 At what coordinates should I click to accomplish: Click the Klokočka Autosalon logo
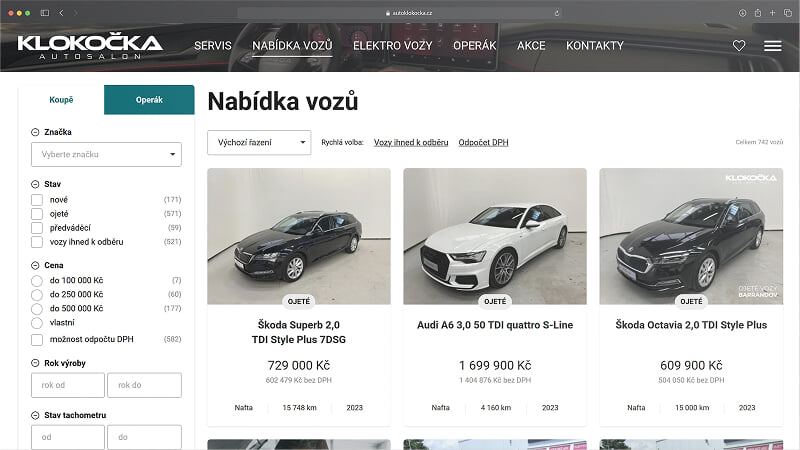90,45
